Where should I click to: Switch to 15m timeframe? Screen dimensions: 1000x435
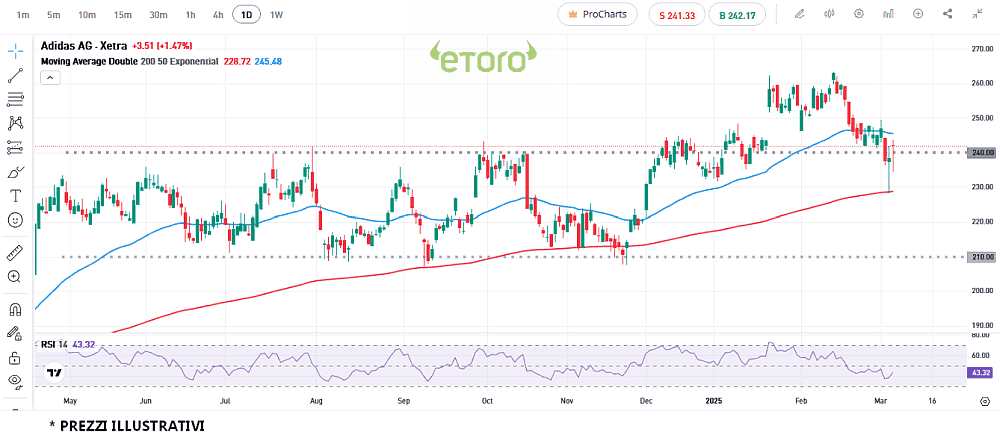(x=122, y=14)
